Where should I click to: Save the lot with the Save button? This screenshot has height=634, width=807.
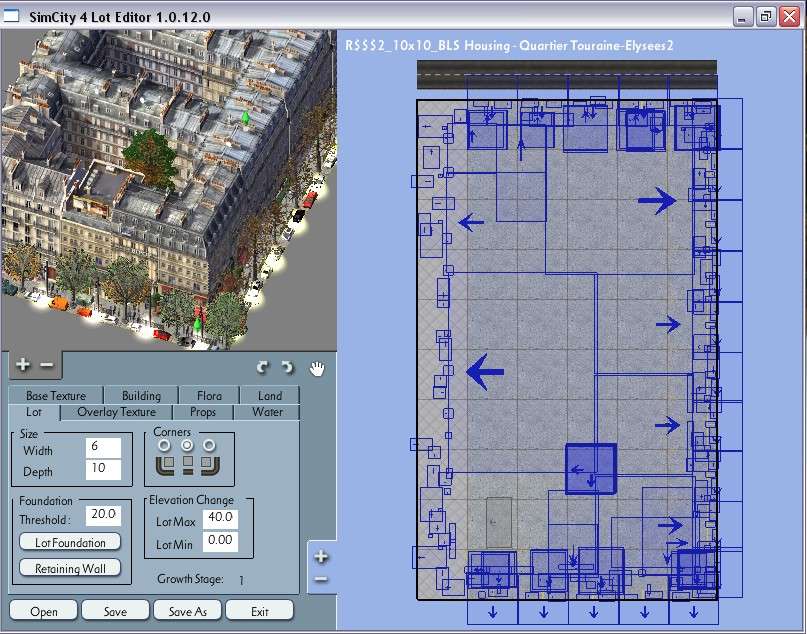click(115, 611)
